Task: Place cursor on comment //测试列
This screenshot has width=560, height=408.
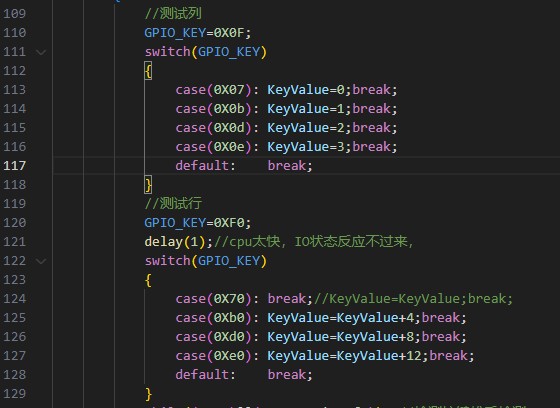Action: (173, 14)
